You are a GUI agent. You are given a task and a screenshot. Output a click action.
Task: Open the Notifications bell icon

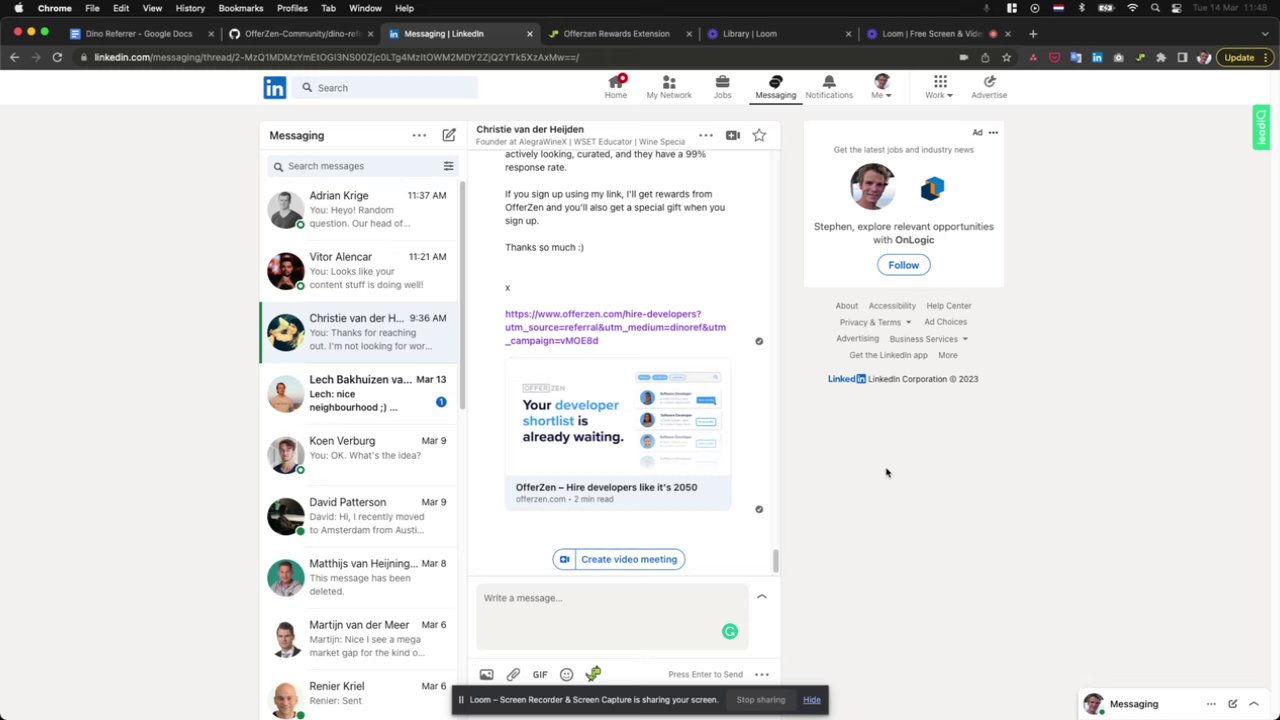829,87
